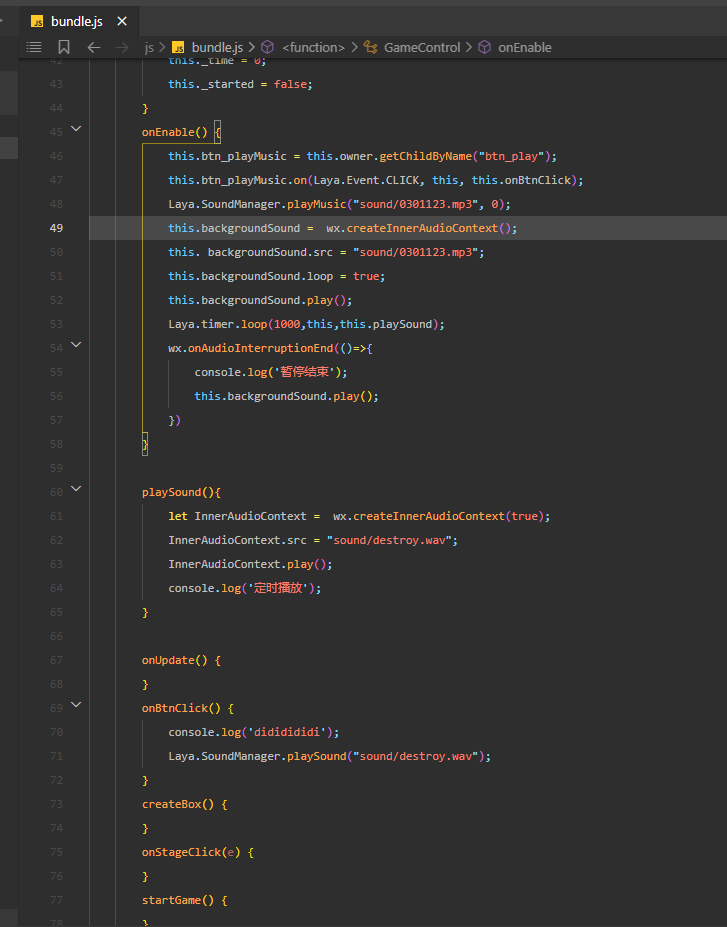This screenshot has width=727, height=927.
Task: Toggle the bookmark icon in breadcrumb bar
Action: 64,47
